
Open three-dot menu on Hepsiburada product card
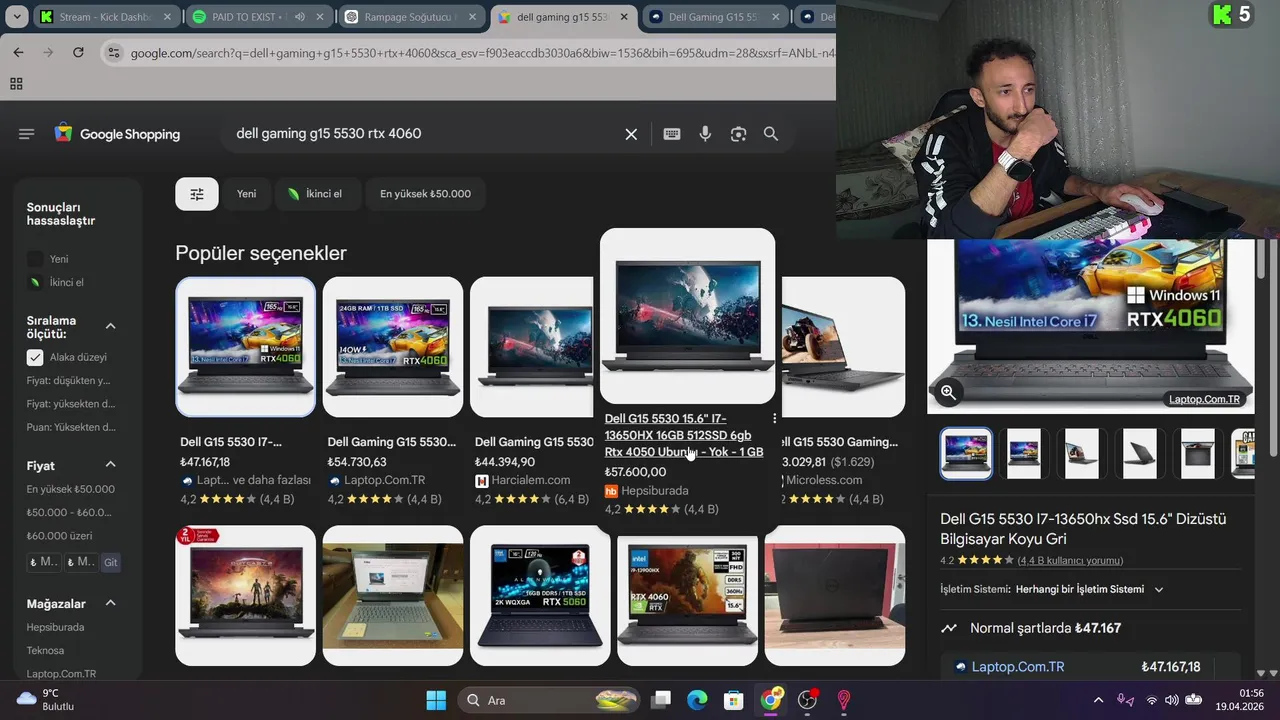pos(774,419)
